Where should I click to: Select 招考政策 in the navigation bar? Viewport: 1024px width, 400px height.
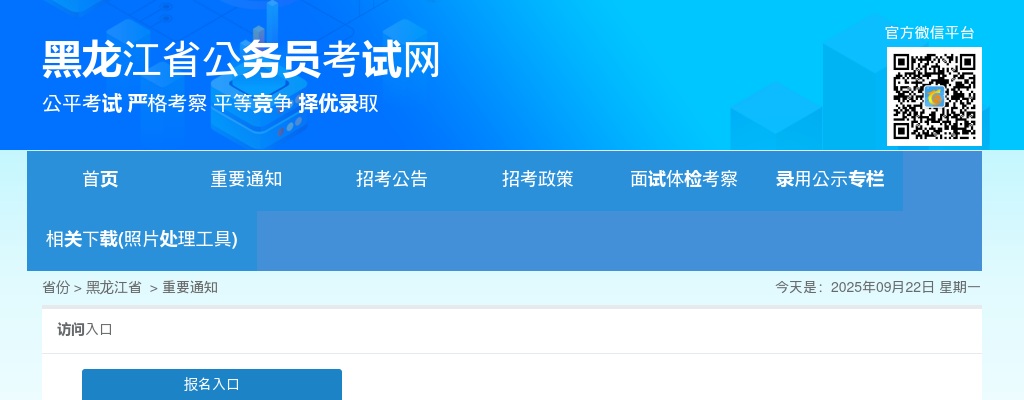click(537, 180)
